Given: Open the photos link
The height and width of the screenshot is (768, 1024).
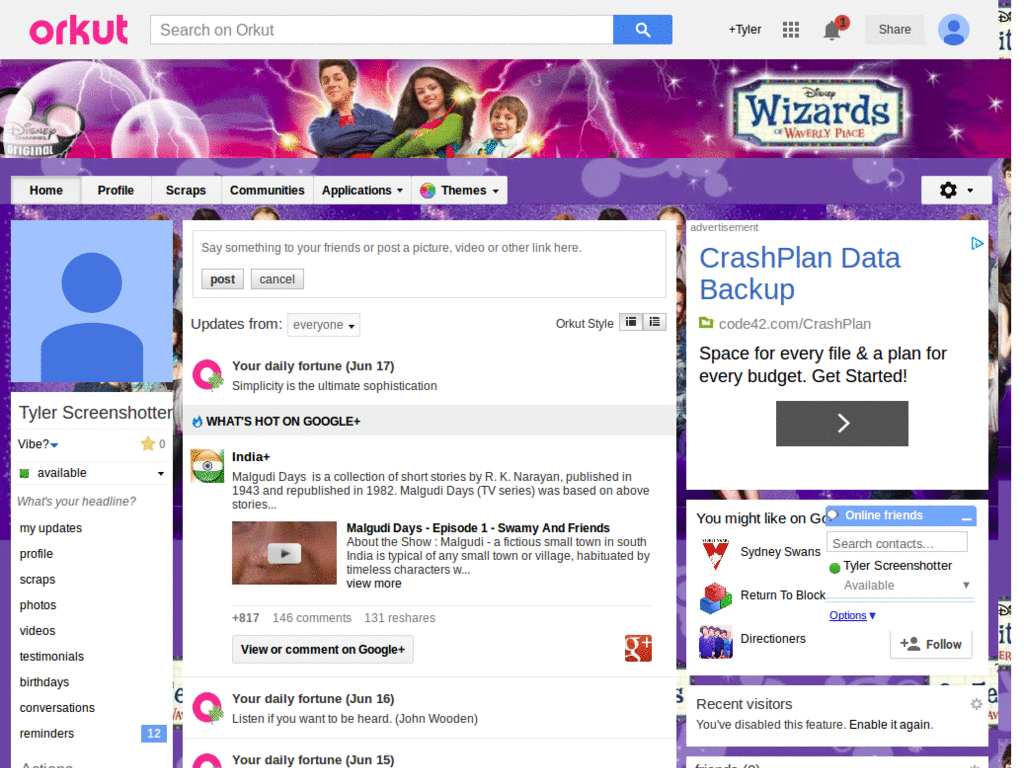Looking at the screenshot, I should (38, 605).
